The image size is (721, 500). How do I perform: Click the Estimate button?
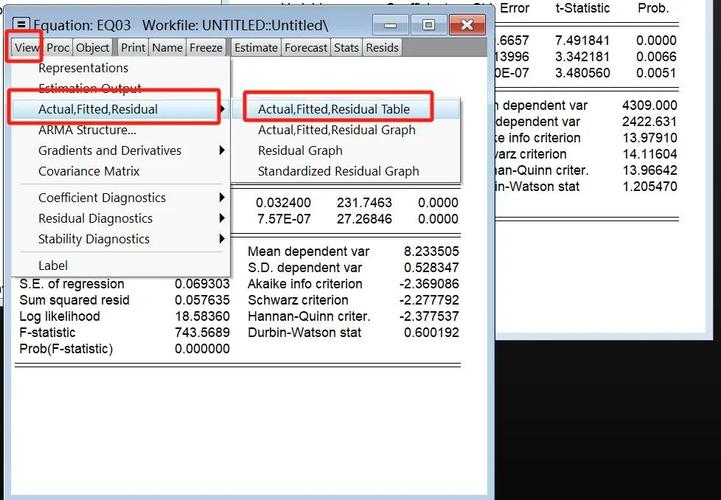pyautogui.click(x=256, y=47)
